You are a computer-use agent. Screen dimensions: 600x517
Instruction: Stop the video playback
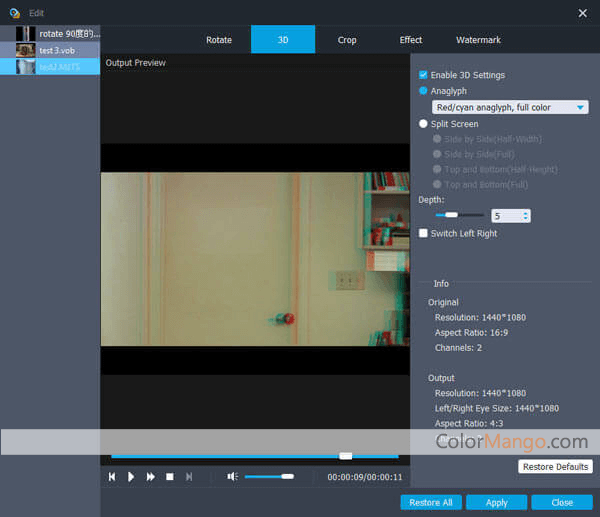click(170, 477)
